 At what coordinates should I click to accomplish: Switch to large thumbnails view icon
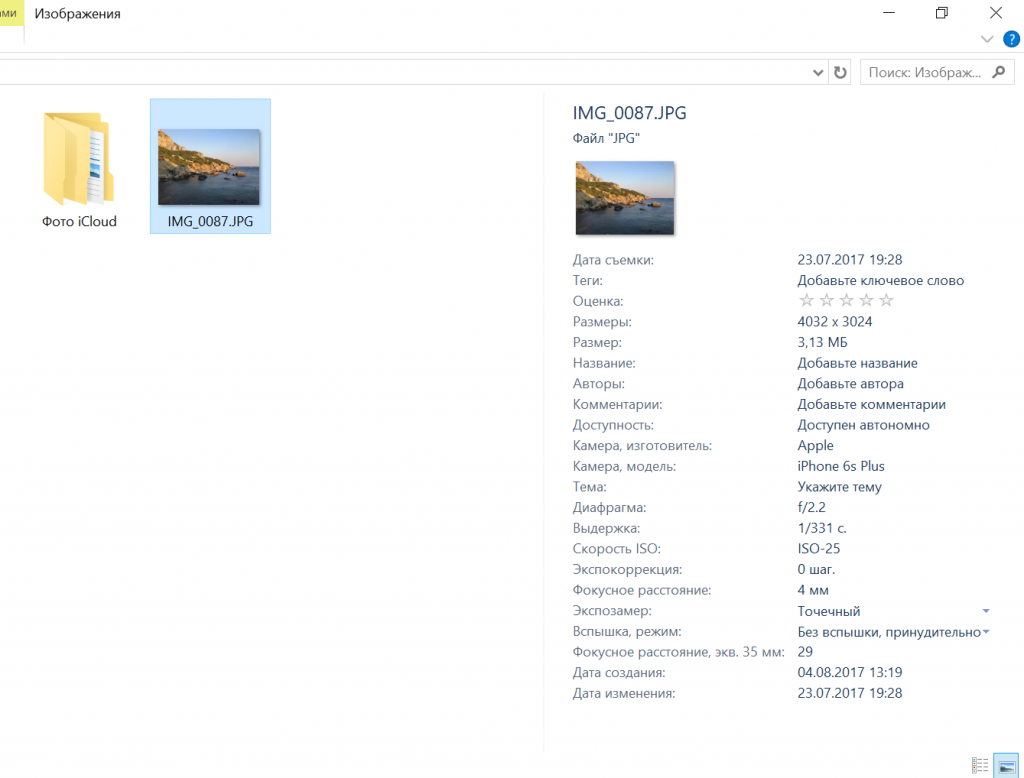[1006, 766]
